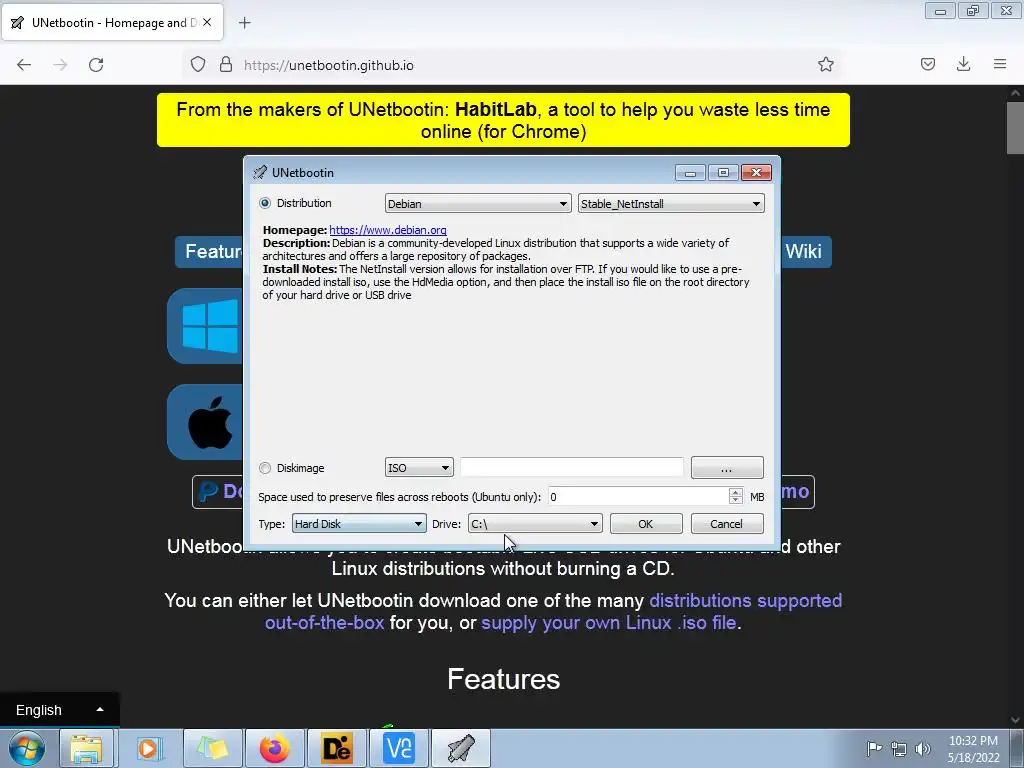Open Windows Explorer from taskbar
This screenshot has width=1024, height=768.
coord(87,748)
